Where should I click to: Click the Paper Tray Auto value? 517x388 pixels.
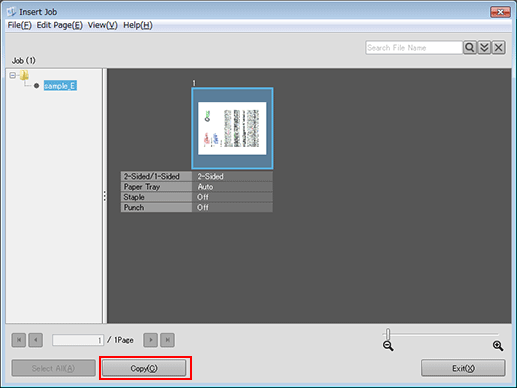click(x=232, y=187)
